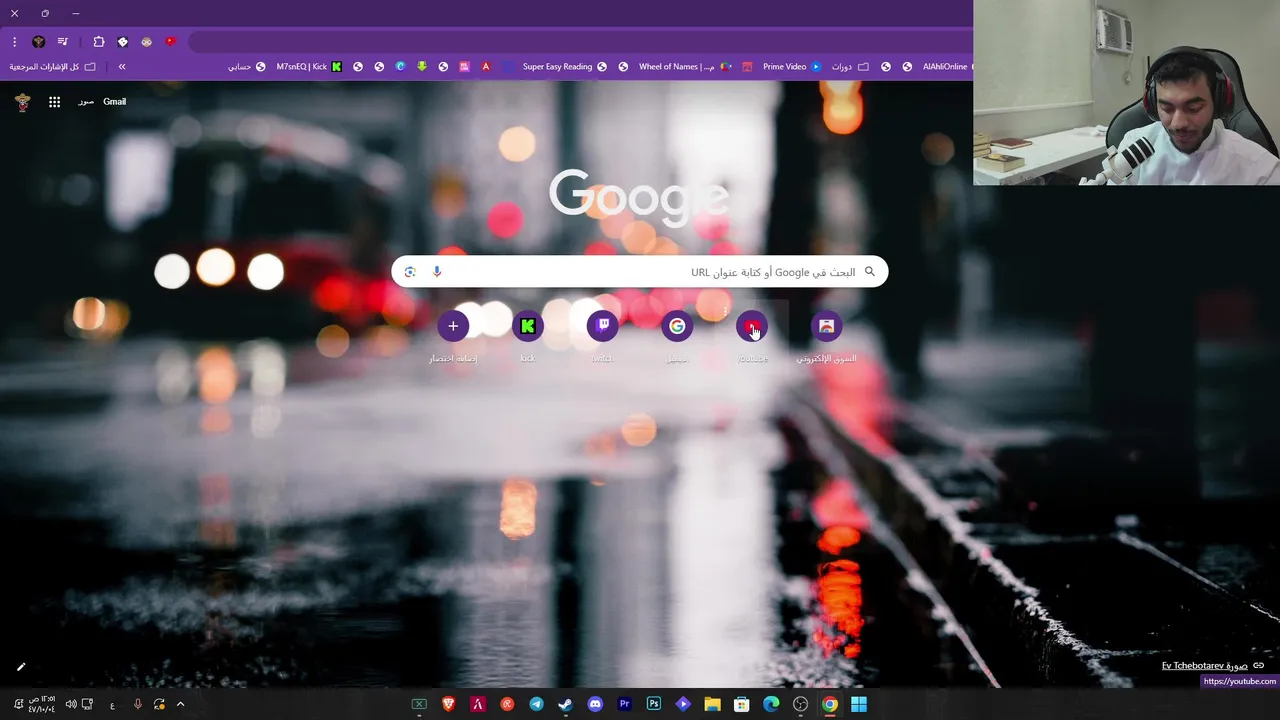Open Discord from the taskbar
The width and height of the screenshot is (1280, 720).
click(x=595, y=704)
